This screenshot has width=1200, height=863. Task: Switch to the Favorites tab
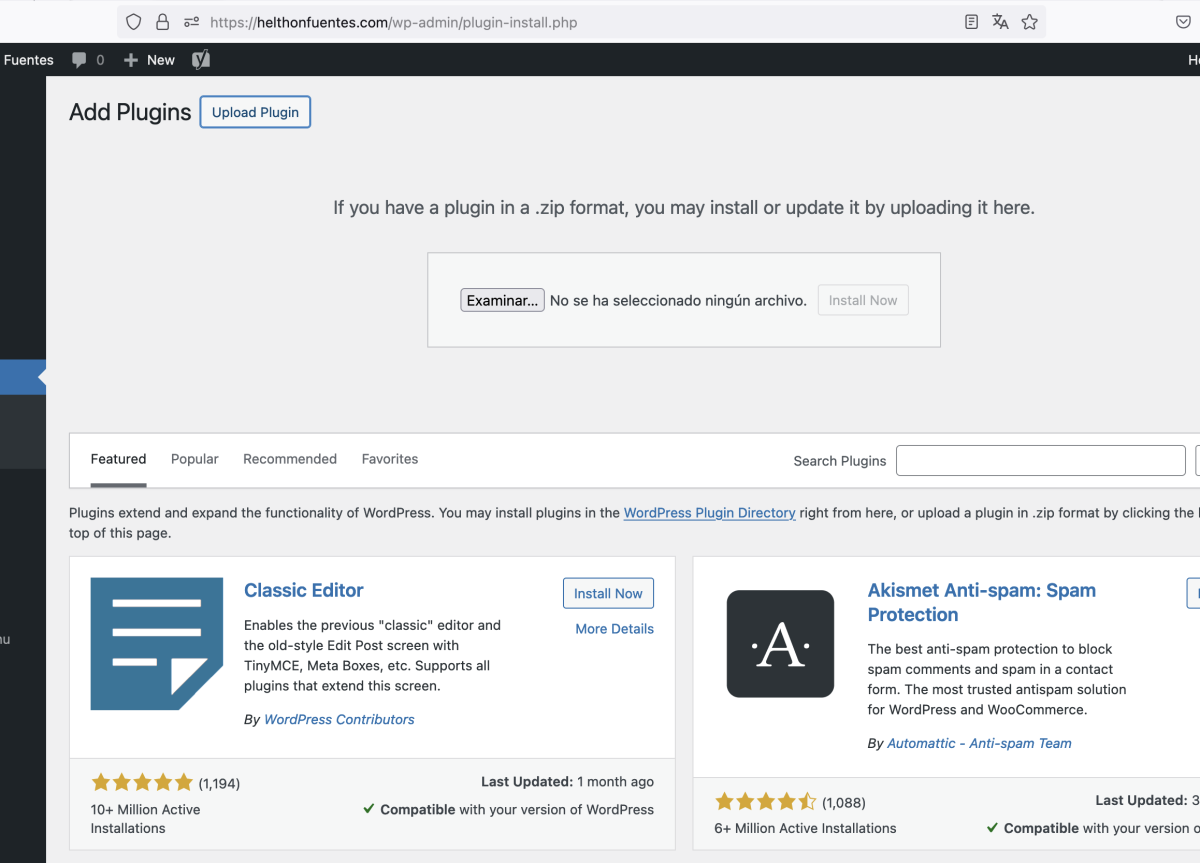pos(390,459)
